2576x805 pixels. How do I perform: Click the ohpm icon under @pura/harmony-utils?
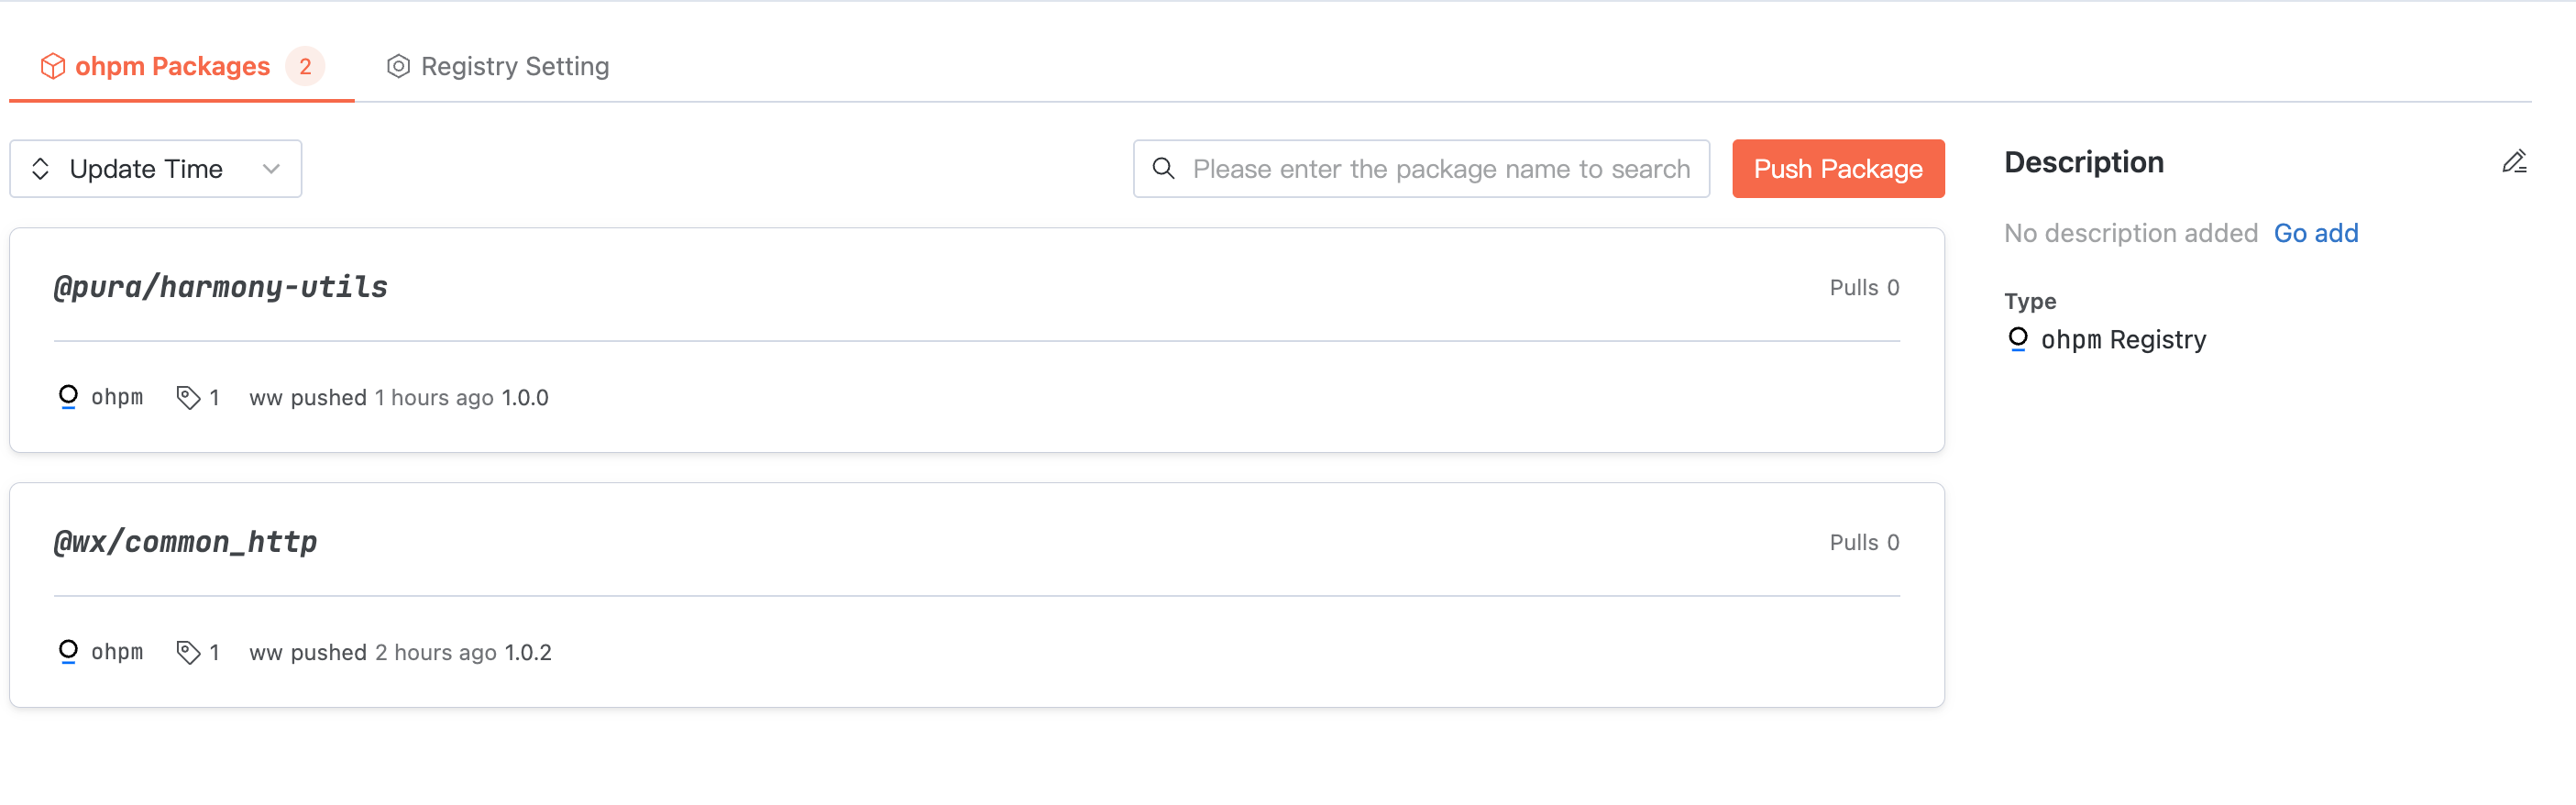68,397
